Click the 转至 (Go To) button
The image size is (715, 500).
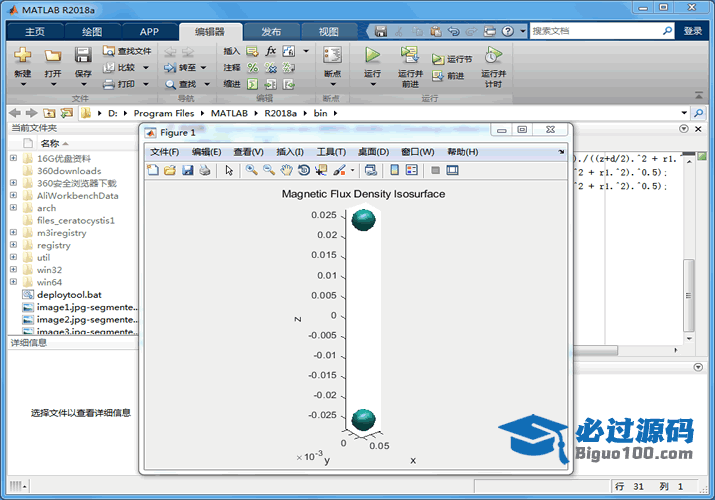(x=180, y=67)
